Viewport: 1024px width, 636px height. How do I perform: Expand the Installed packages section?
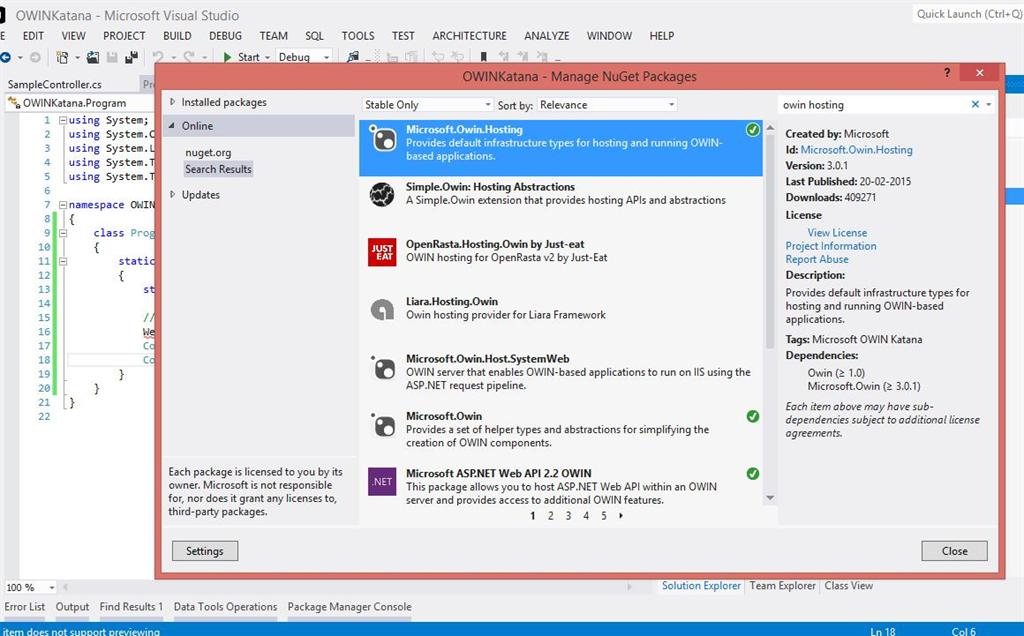pyautogui.click(x=172, y=102)
